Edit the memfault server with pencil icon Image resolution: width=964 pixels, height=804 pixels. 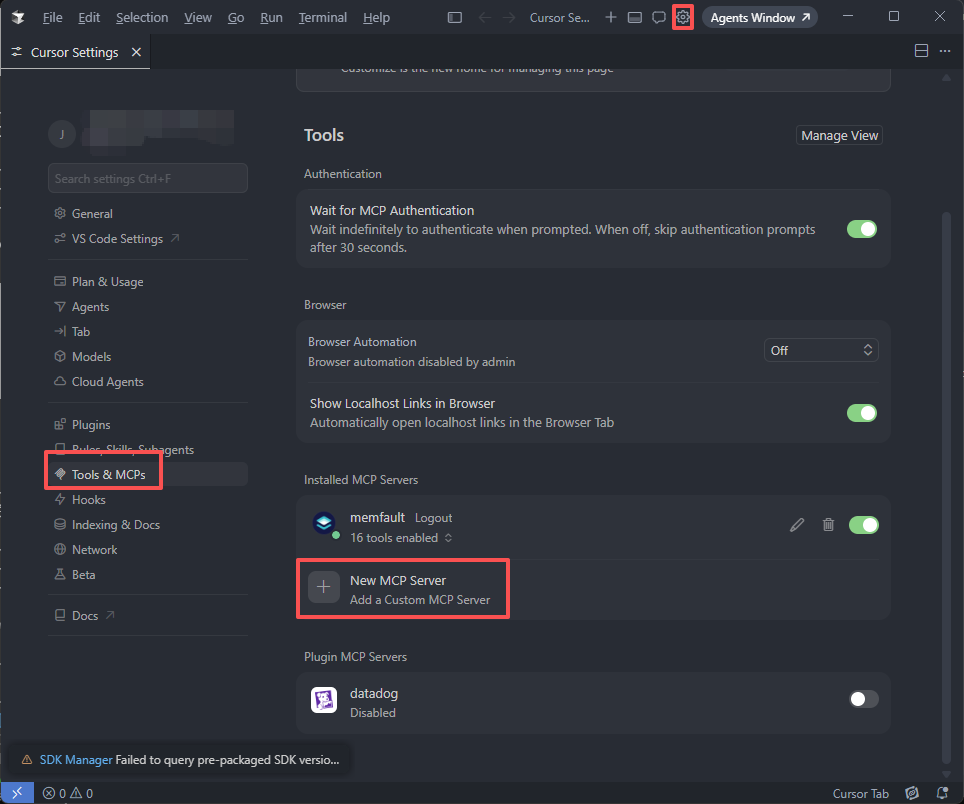pos(797,525)
